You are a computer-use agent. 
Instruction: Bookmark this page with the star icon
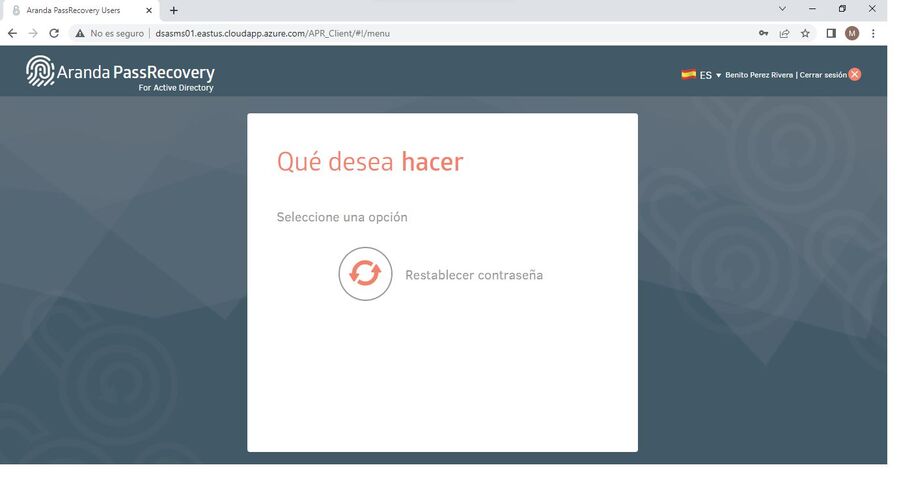(805, 33)
